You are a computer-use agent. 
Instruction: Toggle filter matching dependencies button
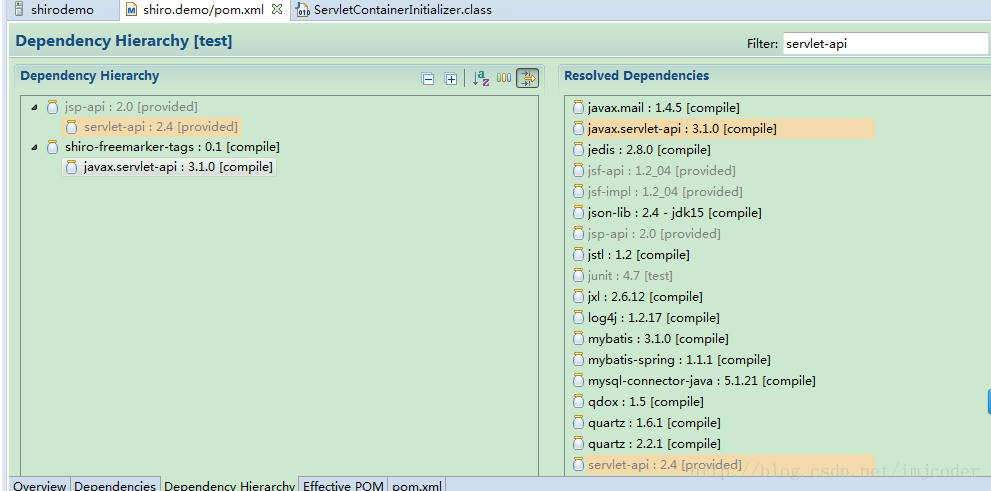pyautogui.click(x=528, y=78)
